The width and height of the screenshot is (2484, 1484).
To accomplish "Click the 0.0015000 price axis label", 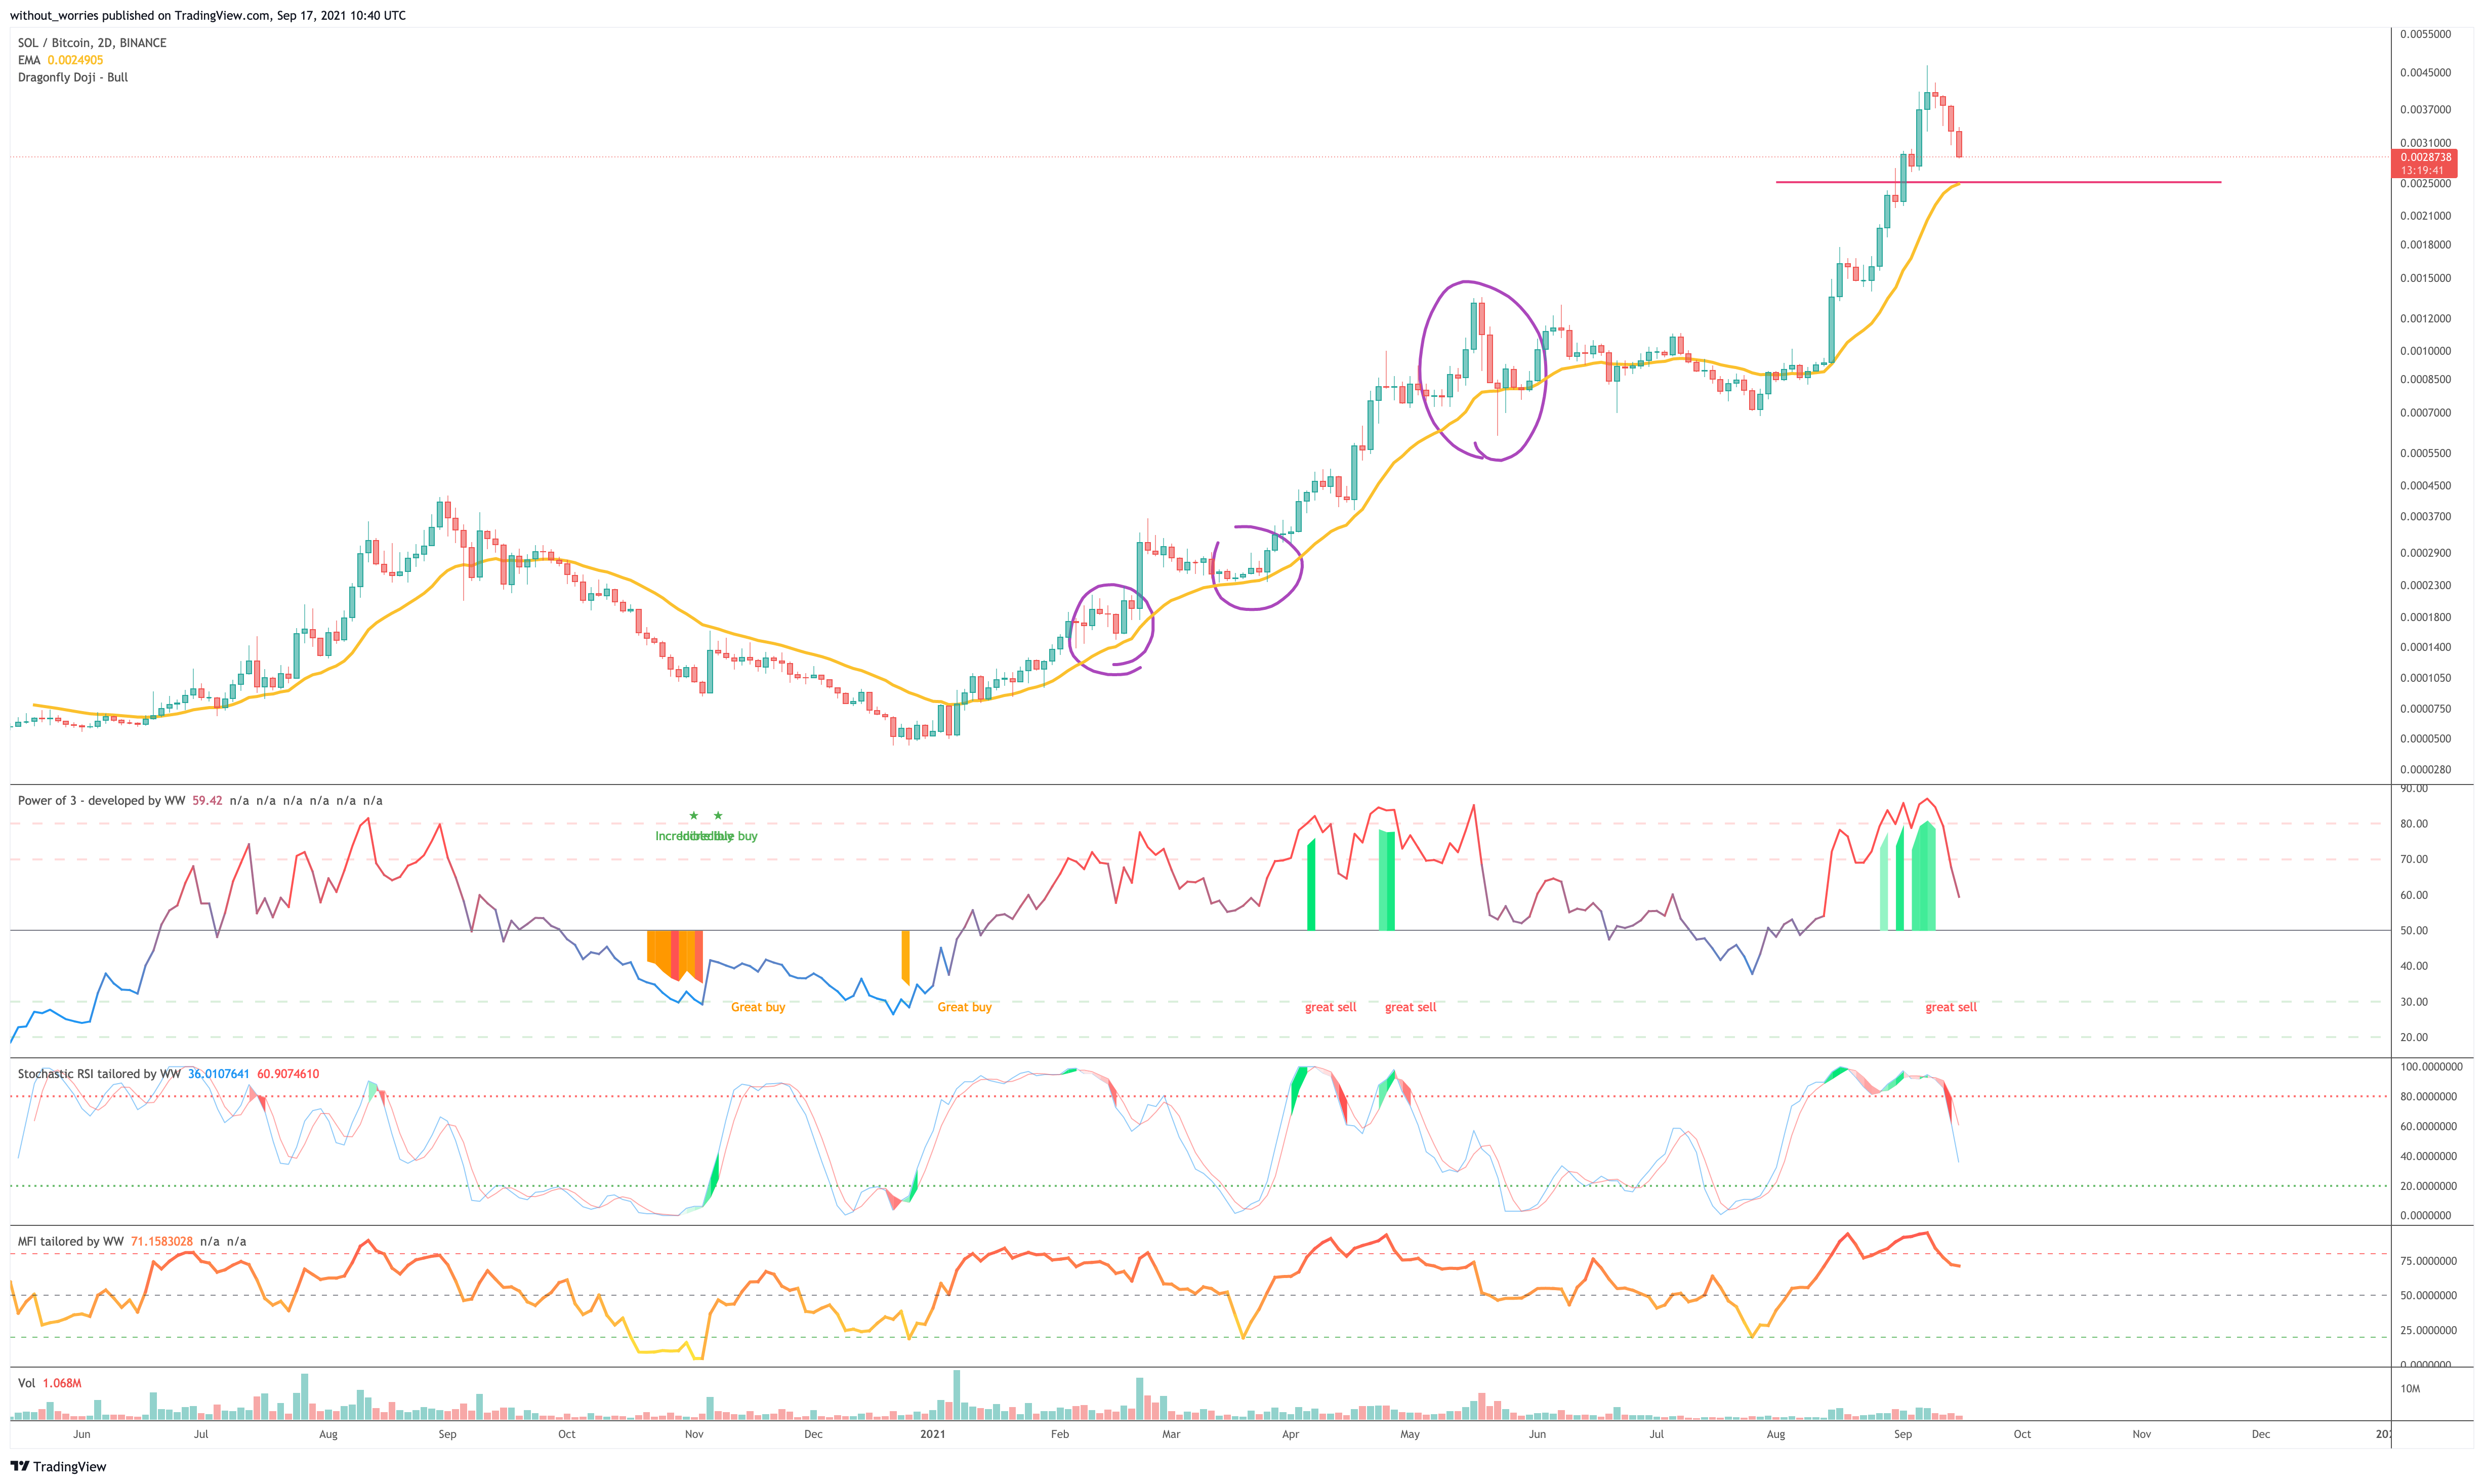I will (x=2425, y=278).
